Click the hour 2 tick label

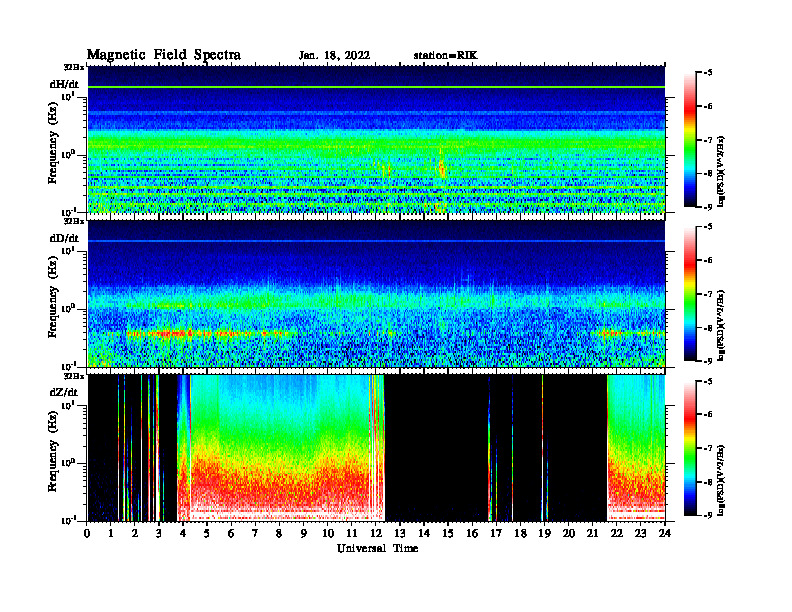135,534
